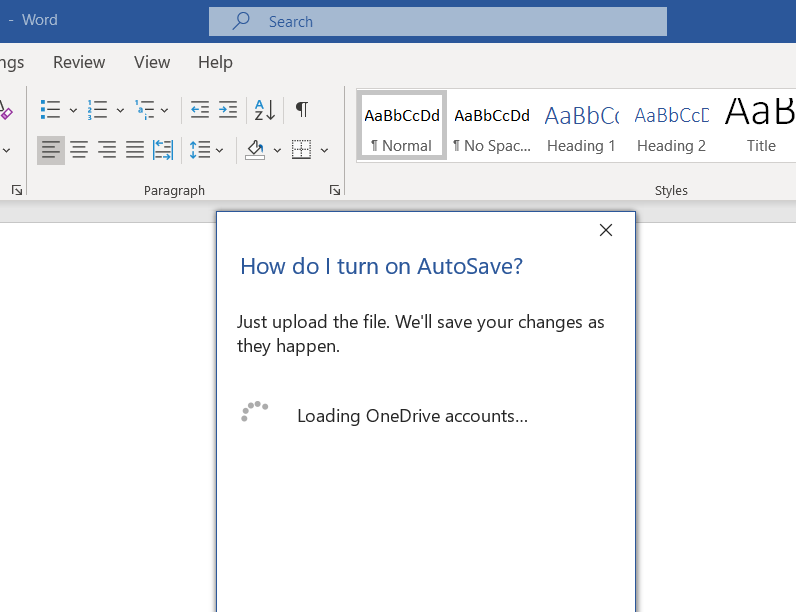This screenshot has height=612, width=796.
Task: Open the Borders dropdown arrow
Action: (x=324, y=151)
